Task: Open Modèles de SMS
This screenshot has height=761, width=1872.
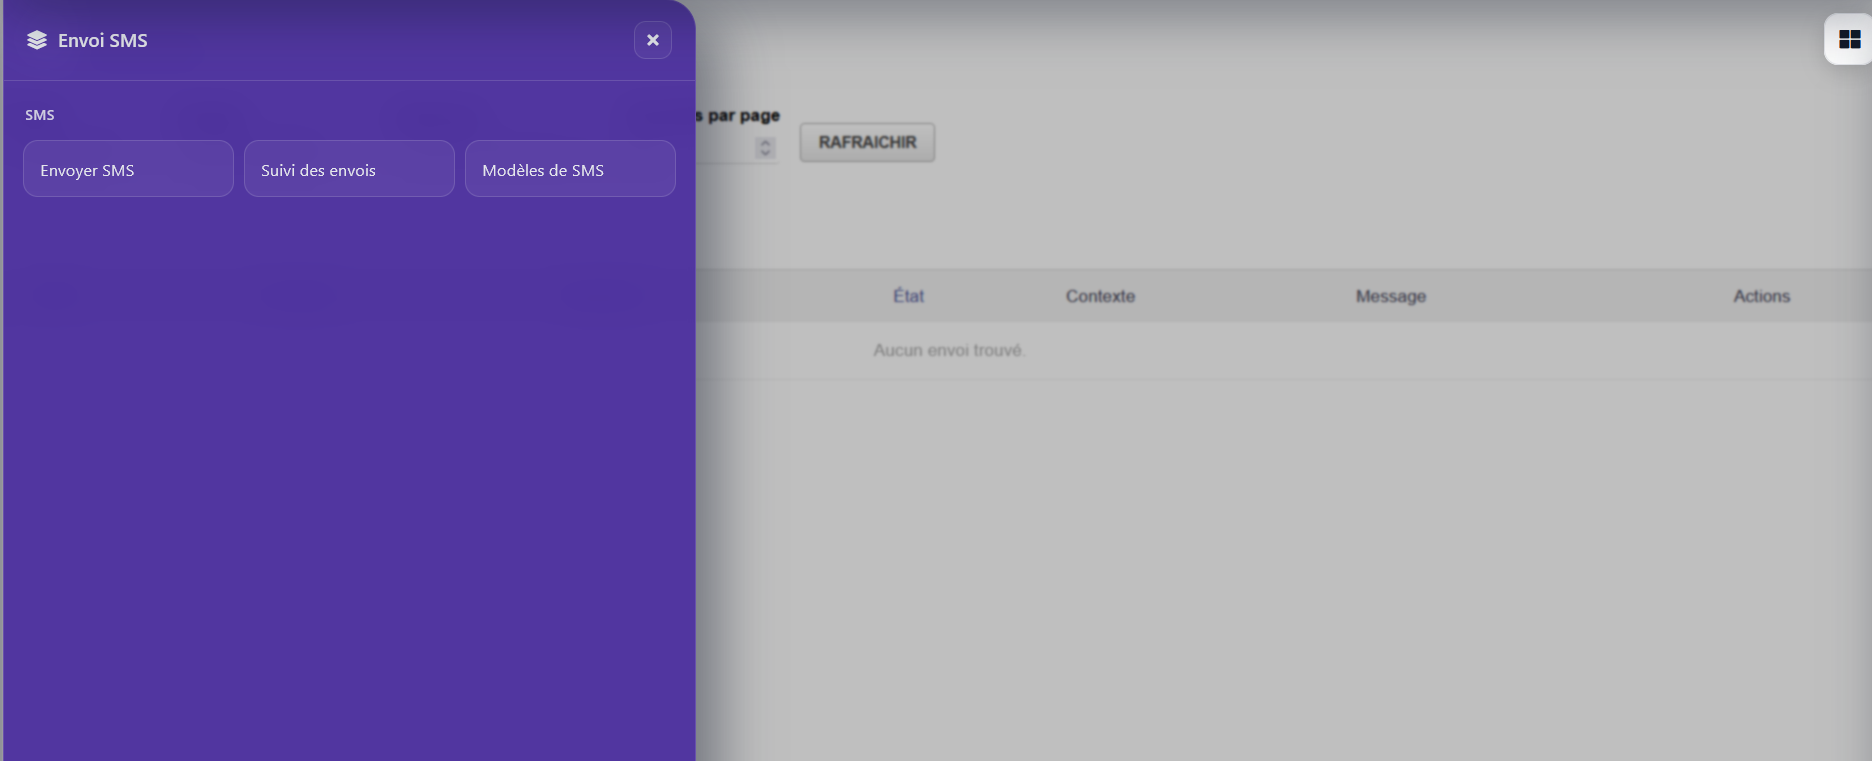Action: click(x=570, y=169)
